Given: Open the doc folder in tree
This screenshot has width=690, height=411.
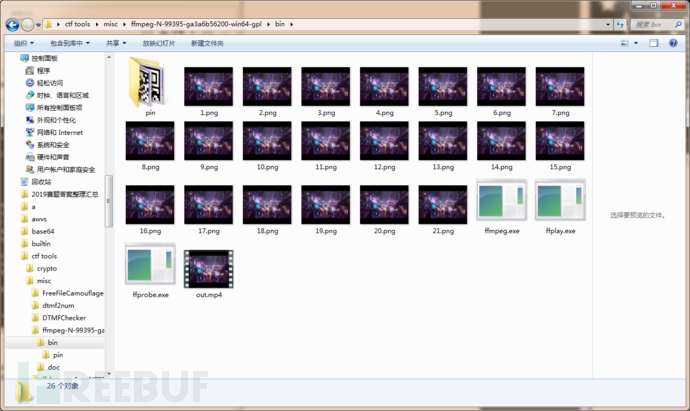Looking at the screenshot, I should click(x=53, y=367).
